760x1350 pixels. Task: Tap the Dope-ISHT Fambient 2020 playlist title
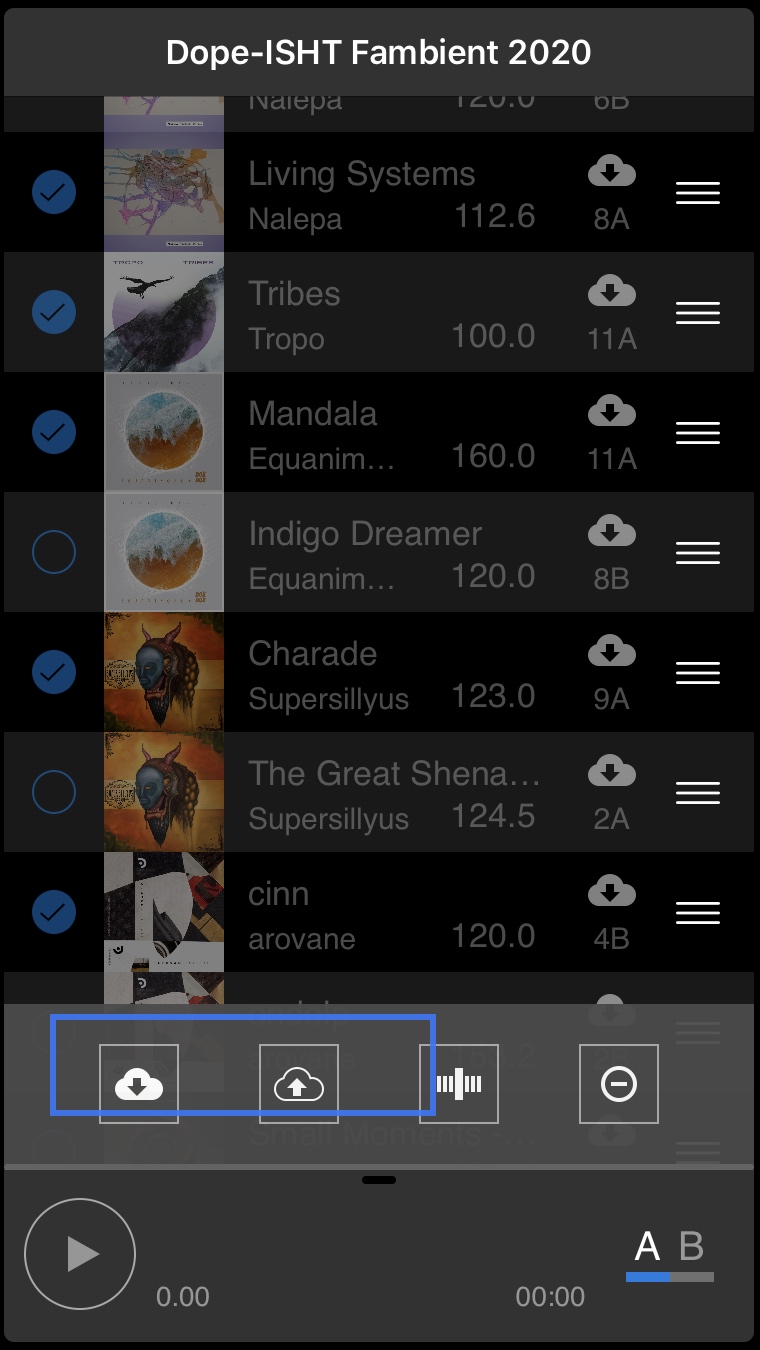[379, 52]
